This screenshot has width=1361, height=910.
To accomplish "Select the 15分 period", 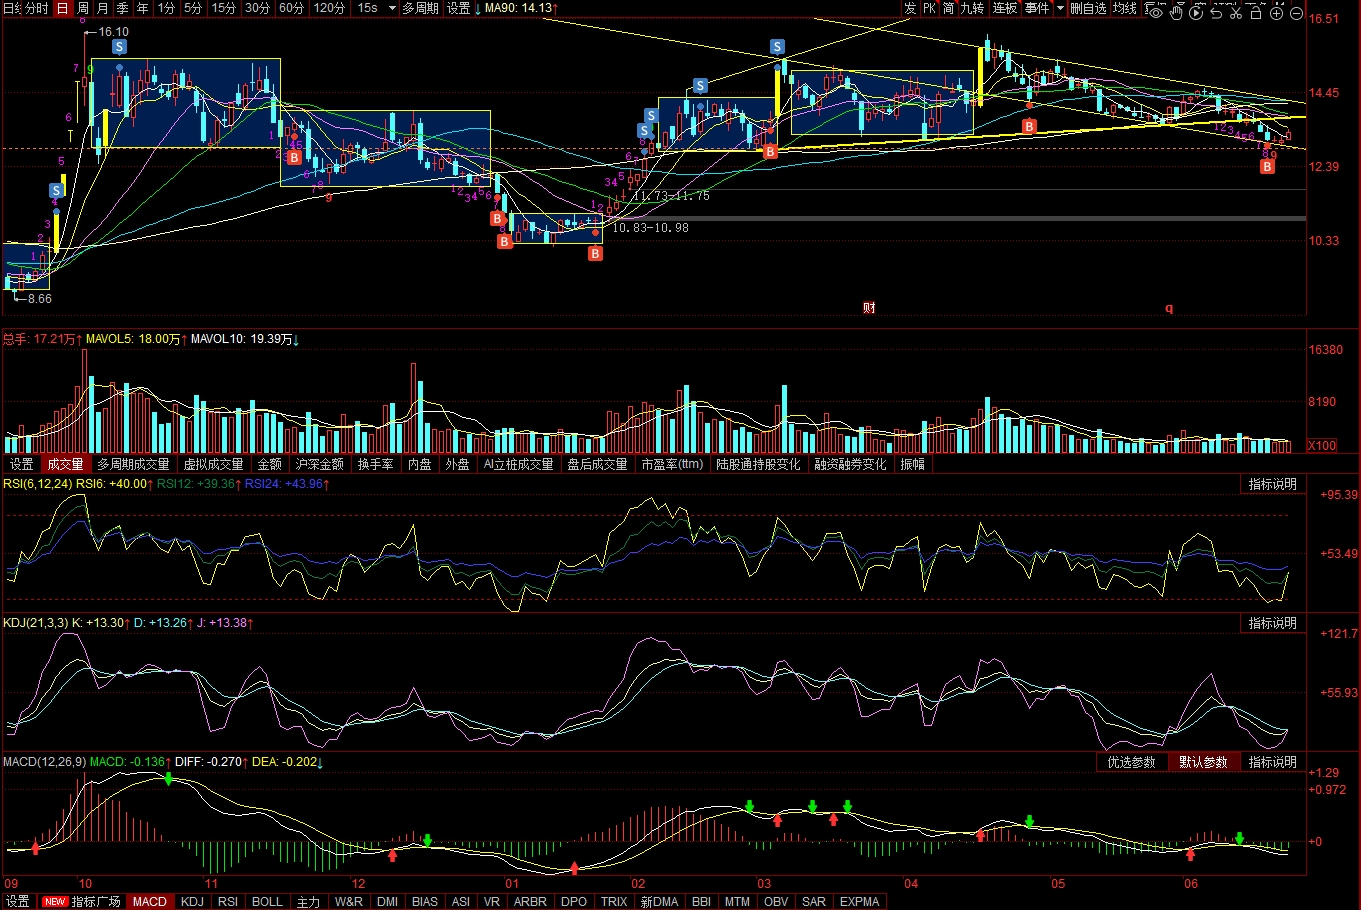I will (x=223, y=8).
